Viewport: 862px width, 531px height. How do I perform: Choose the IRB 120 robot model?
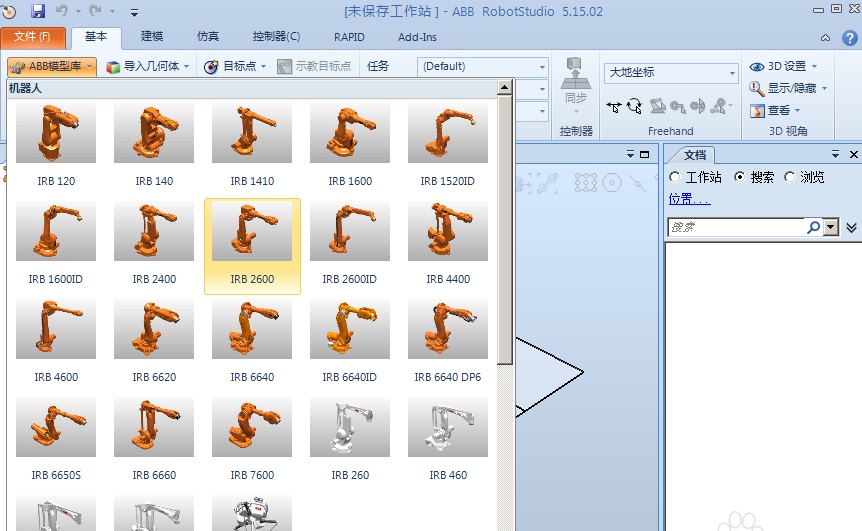(56, 147)
